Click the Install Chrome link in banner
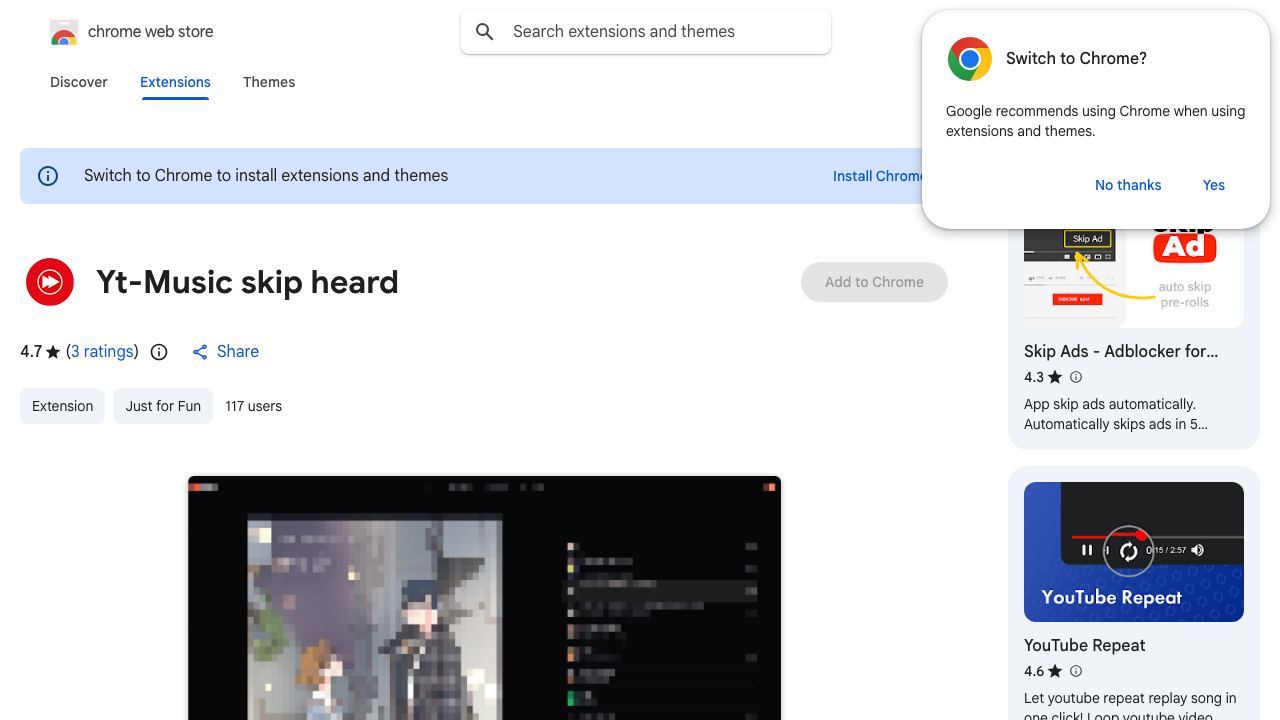This screenshot has height=720, width=1280. 878,176
